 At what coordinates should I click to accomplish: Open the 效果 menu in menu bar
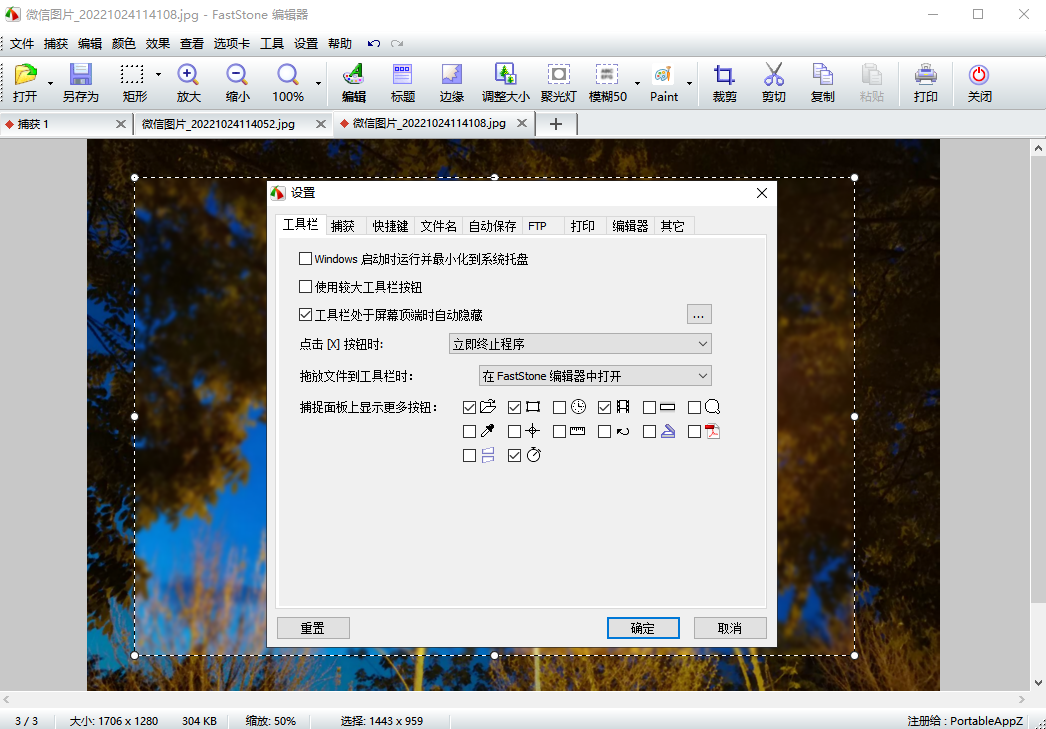(158, 44)
